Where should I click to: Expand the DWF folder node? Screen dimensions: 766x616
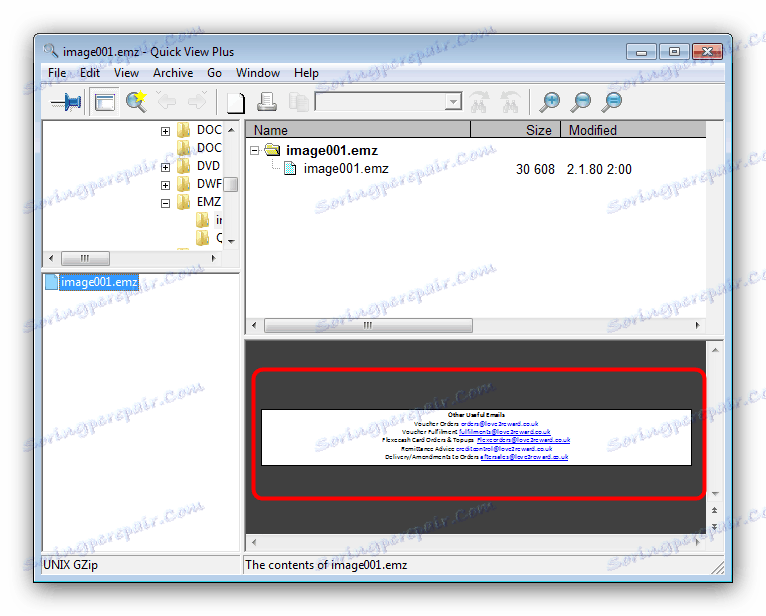166,185
